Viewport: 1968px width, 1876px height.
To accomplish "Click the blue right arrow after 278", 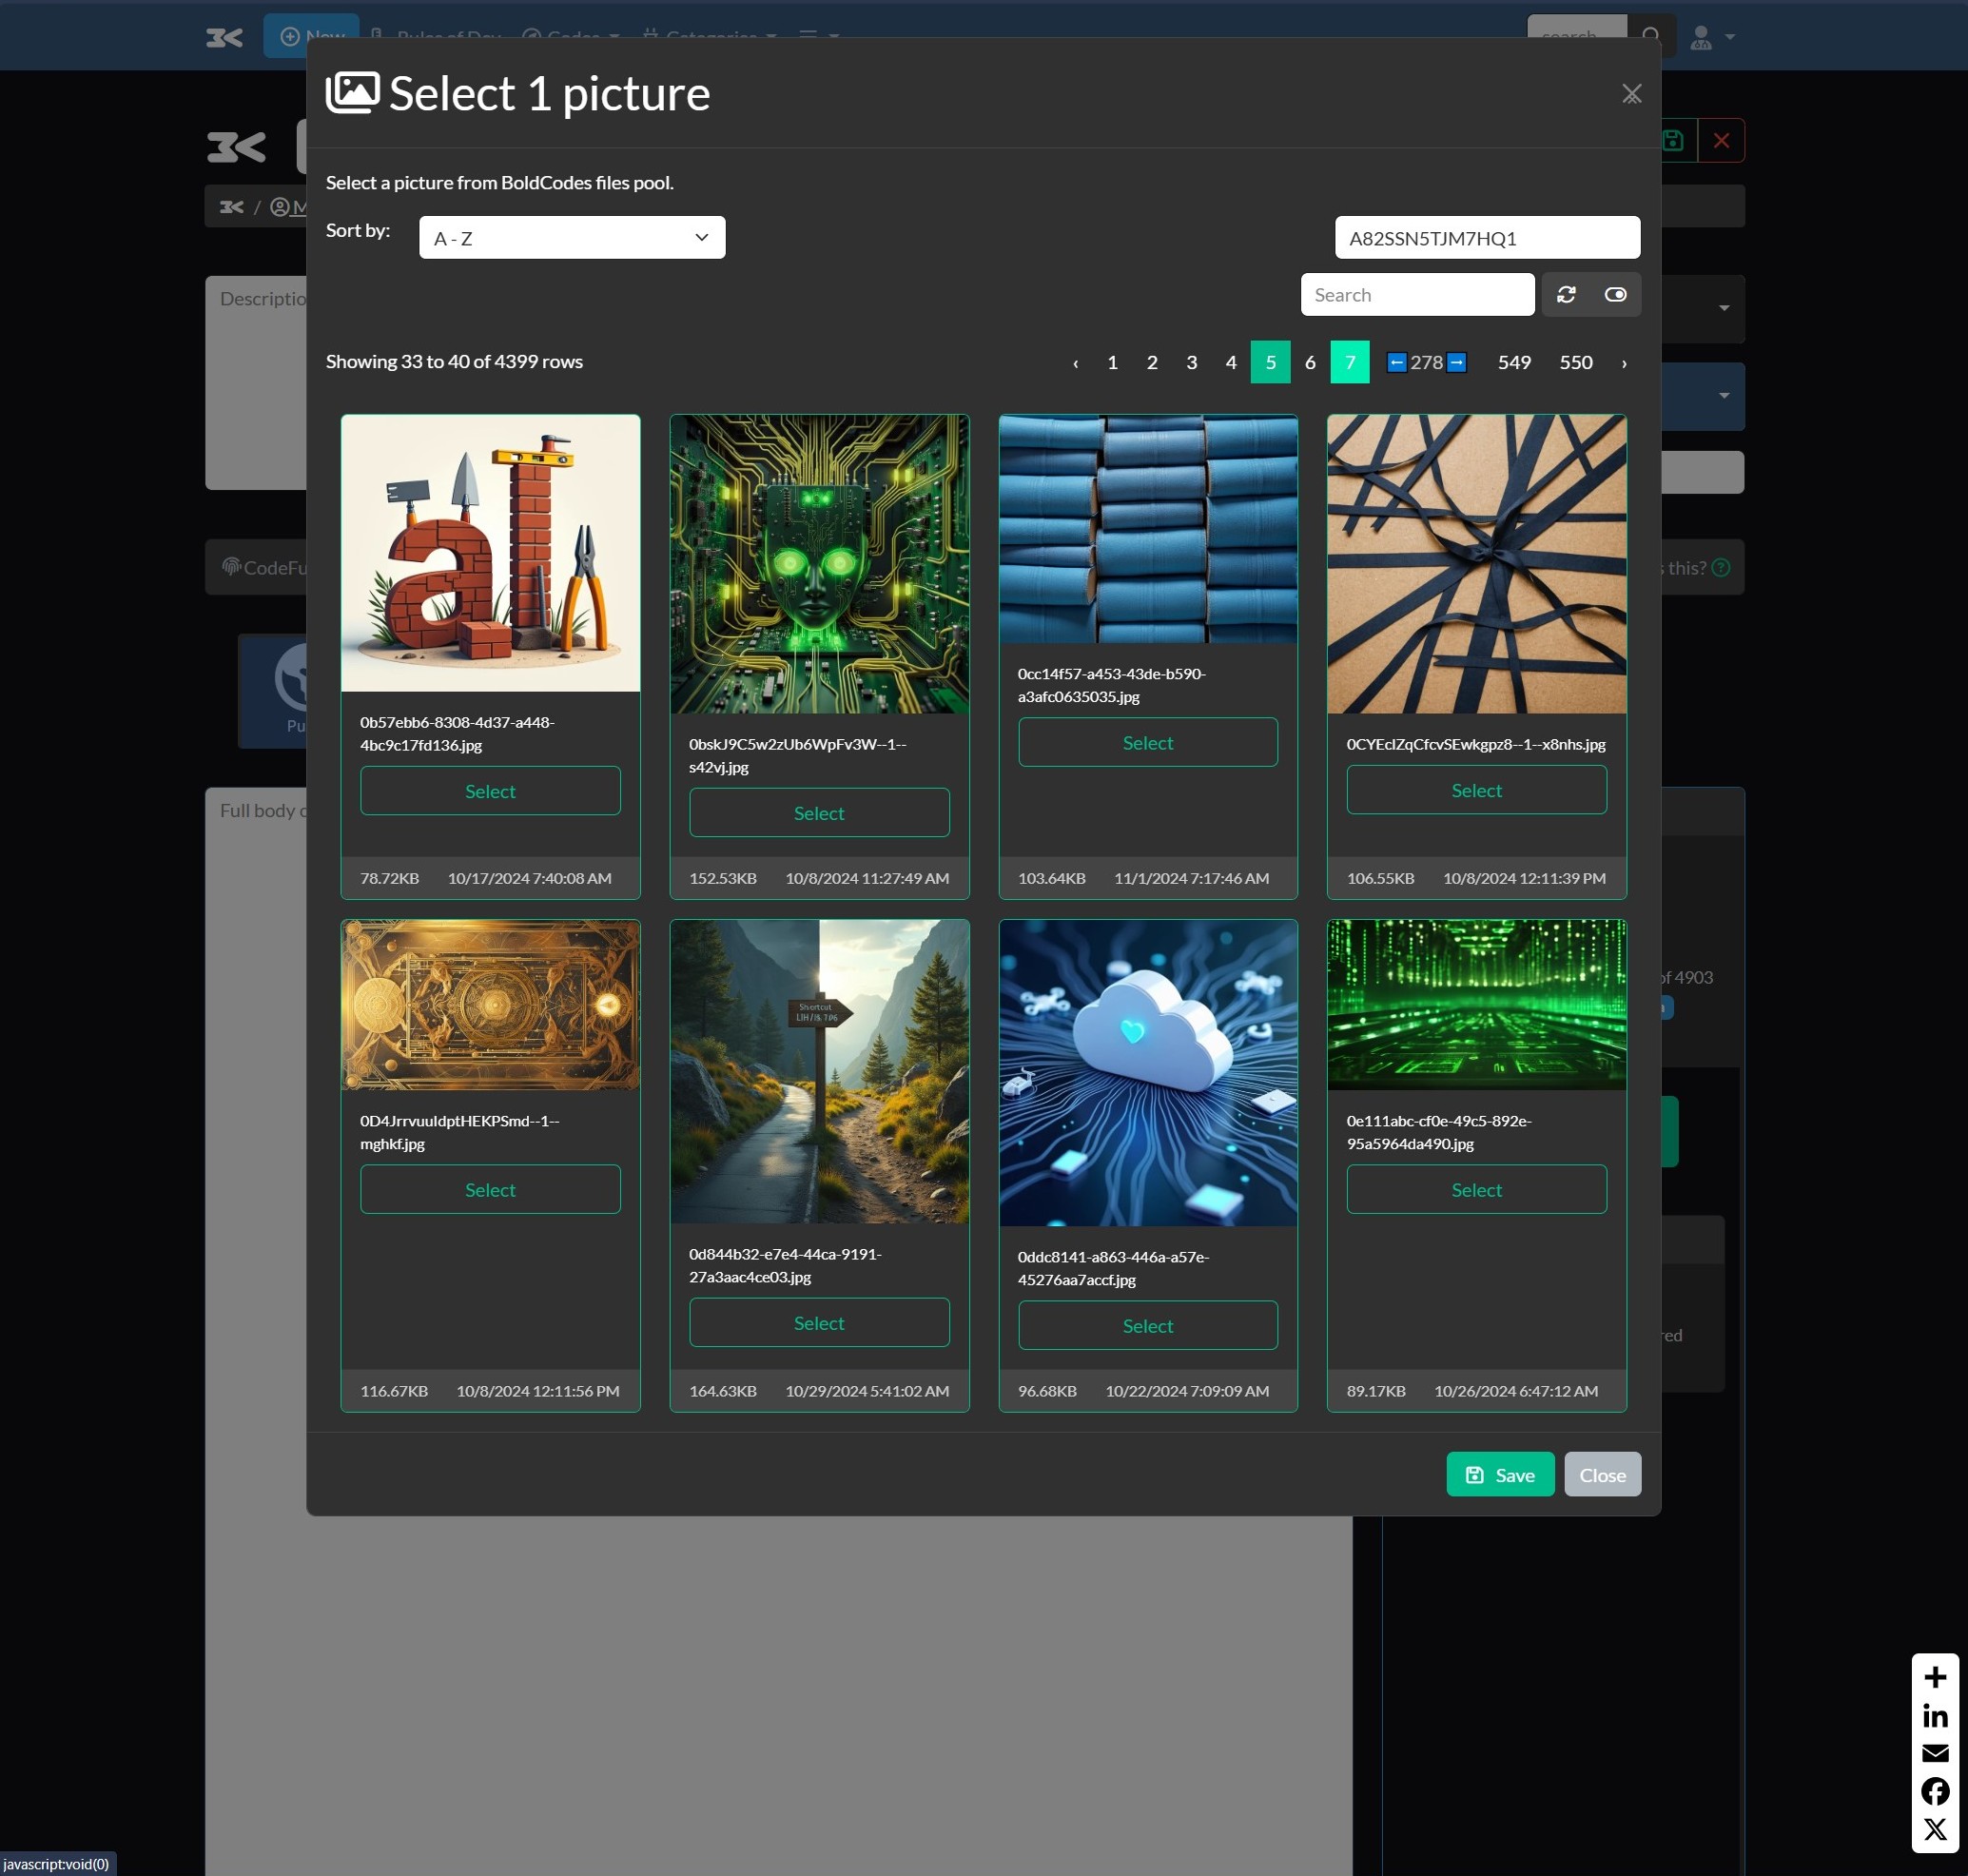I will [1457, 362].
